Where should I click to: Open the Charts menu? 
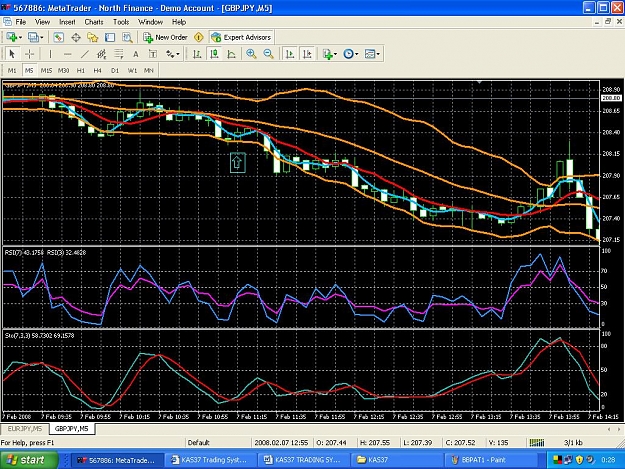tap(94, 22)
